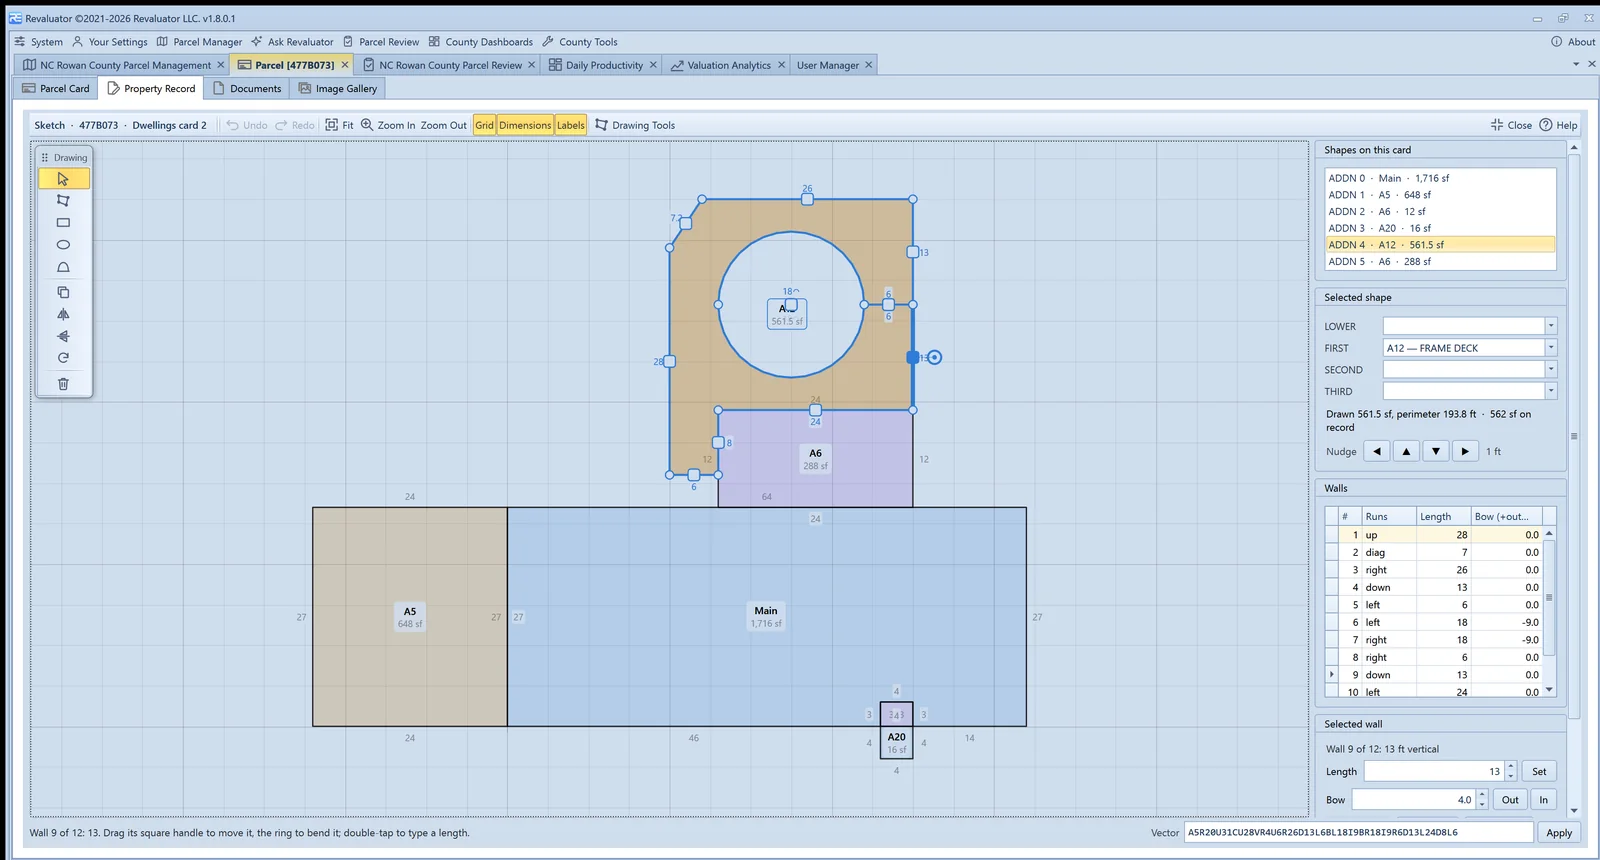This screenshot has width=1600, height=860.
Task: Click the Vector input field
Action: 1358,833
